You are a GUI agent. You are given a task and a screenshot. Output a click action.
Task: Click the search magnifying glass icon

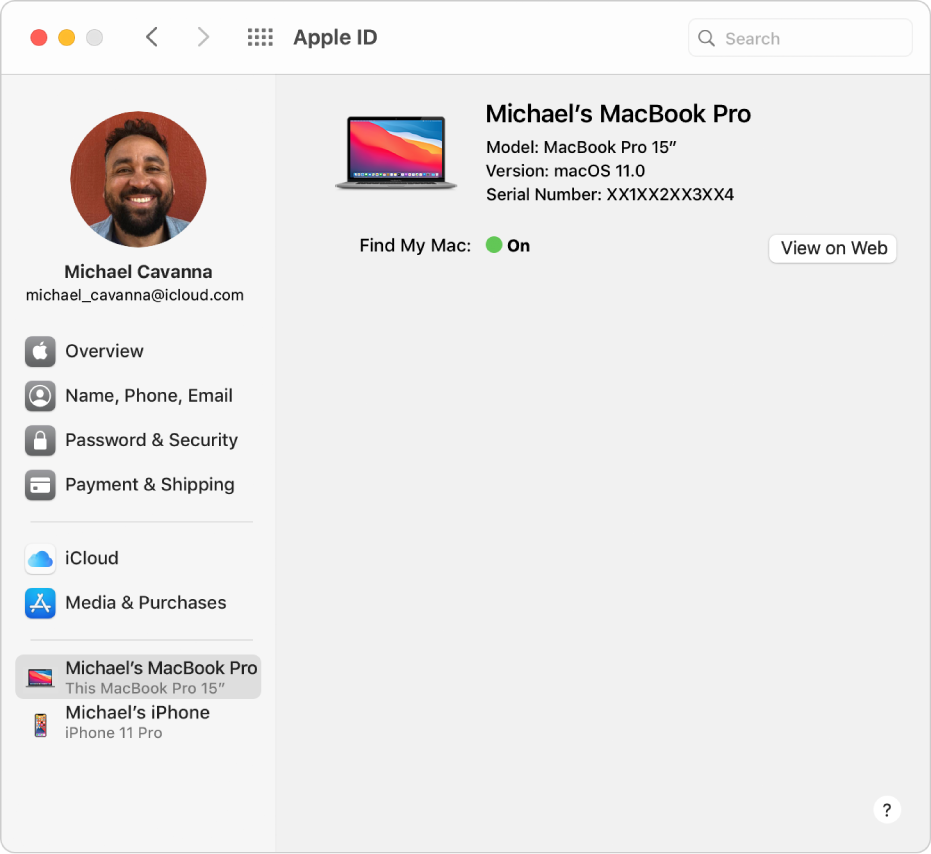706,37
